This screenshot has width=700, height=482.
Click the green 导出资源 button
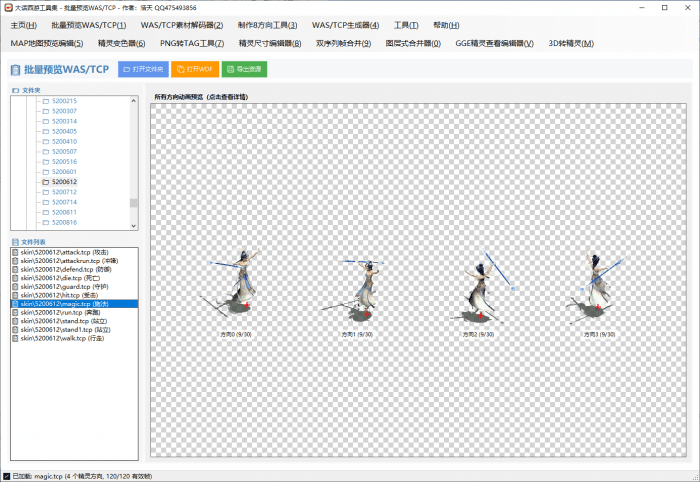click(244, 69)
